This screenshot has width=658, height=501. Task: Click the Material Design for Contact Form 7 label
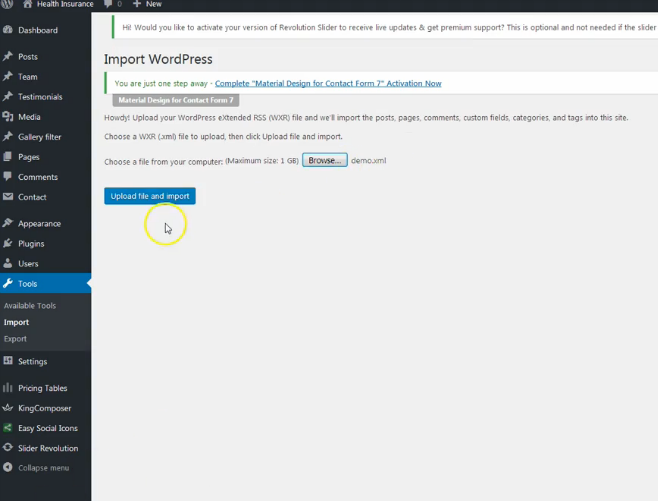point(175,100)
